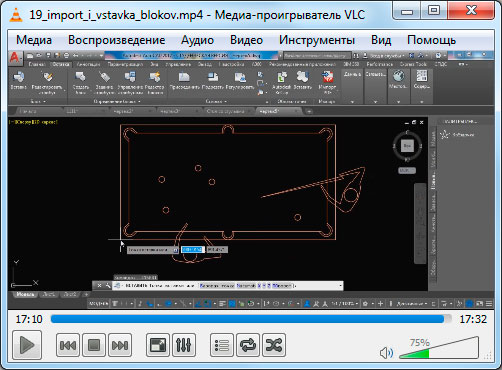502x370 pixels.
Task: Expand the Содержимое ribbon panel dropdown
Action: (x=422, y=102)
